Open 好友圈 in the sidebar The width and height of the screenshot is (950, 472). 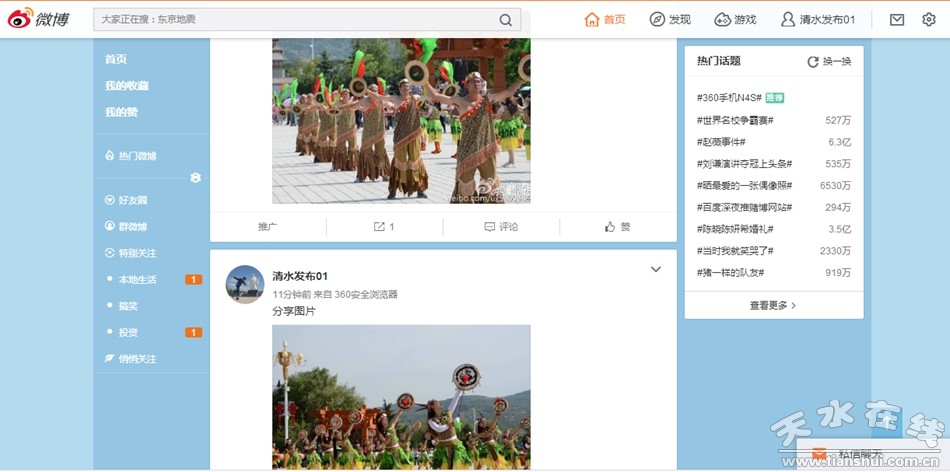click(126, 201)
